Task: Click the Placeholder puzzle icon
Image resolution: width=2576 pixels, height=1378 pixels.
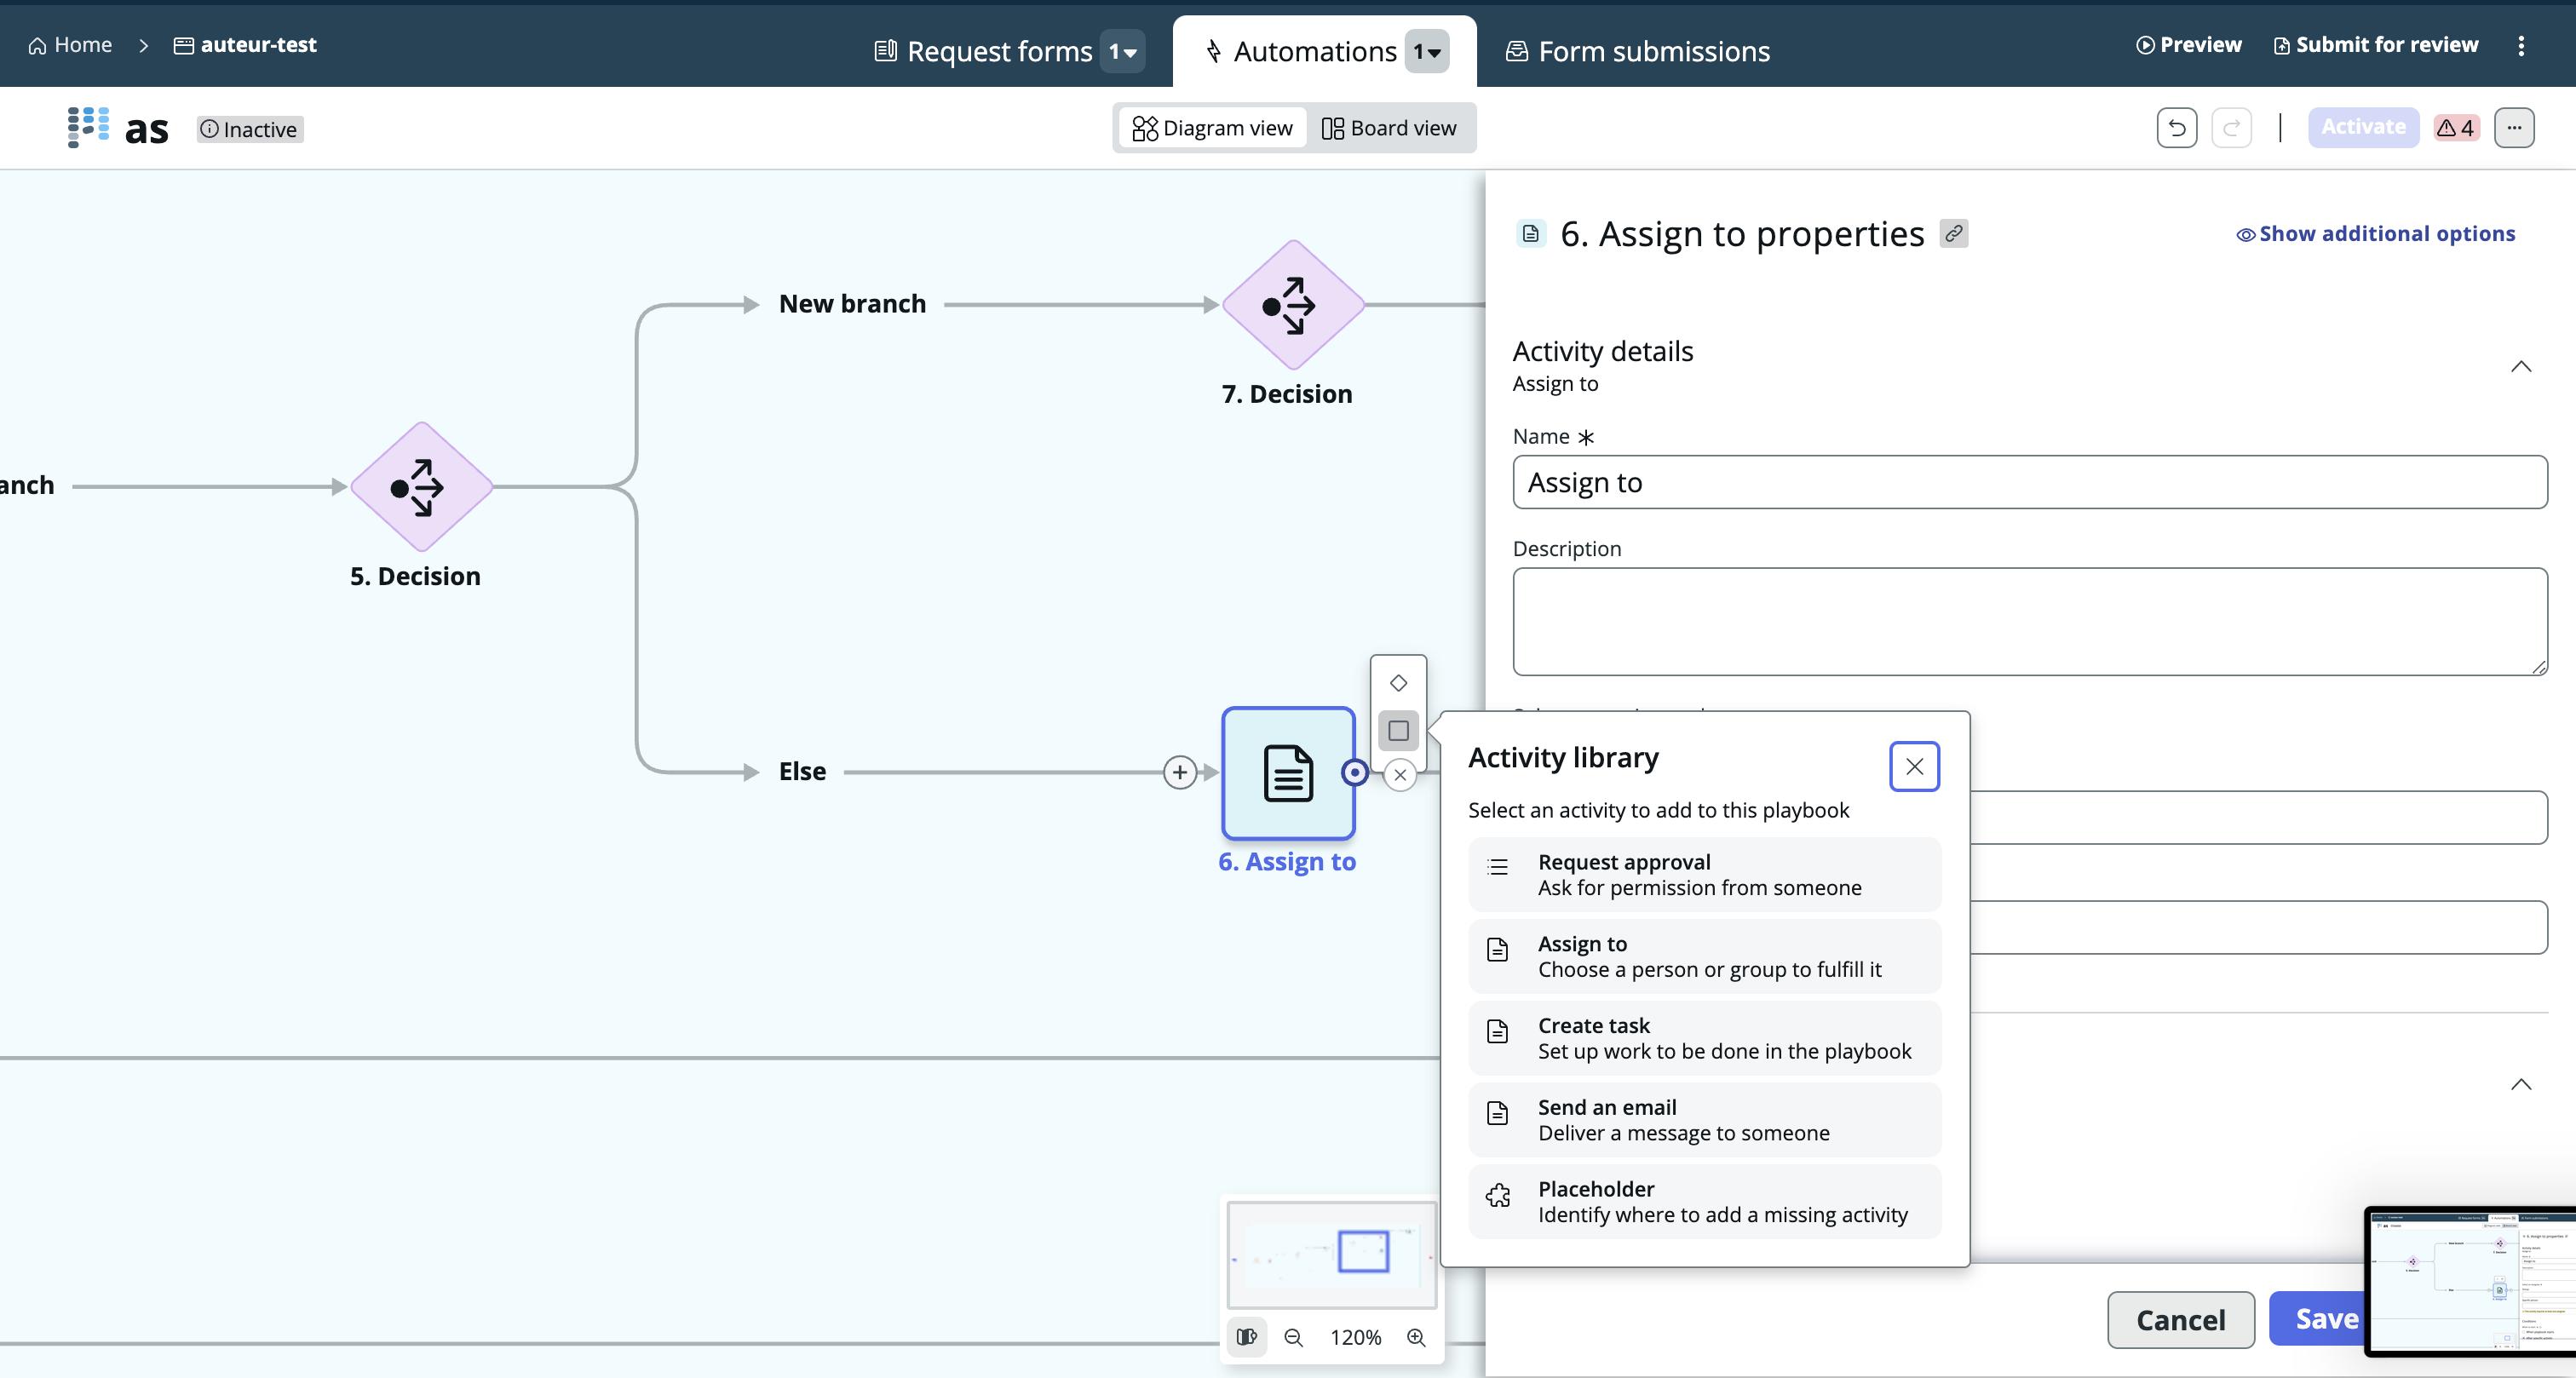Action: (1498, 1195)
